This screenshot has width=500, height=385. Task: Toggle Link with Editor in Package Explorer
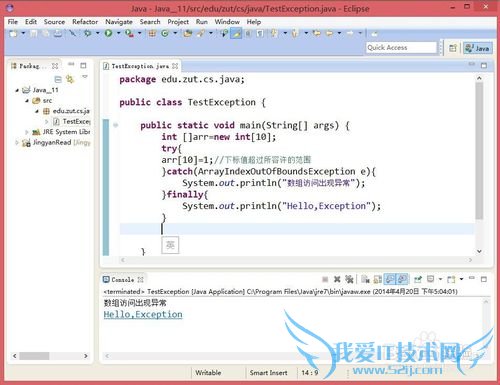(70, 79)
